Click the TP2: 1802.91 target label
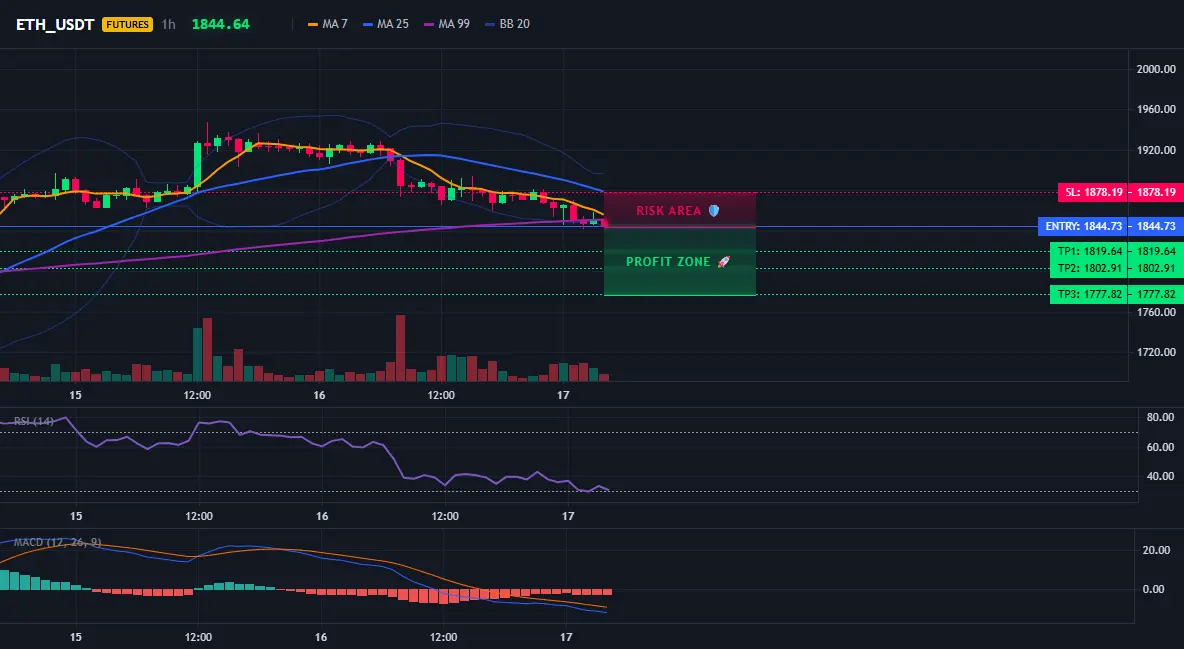The image size is (1184, 649). tap(1089, 268)
